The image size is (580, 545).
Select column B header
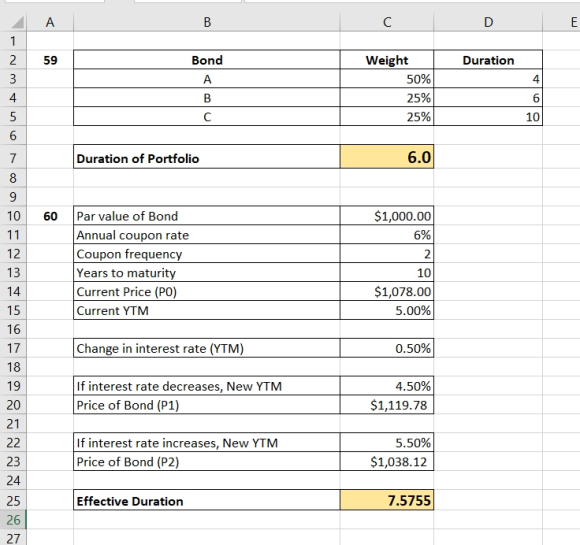pyautogui.click(x=207, y=22)
